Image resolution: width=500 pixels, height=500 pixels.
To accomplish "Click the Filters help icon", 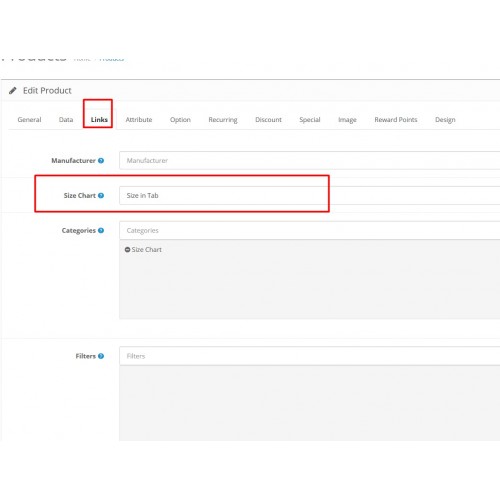I will (101, 356).
